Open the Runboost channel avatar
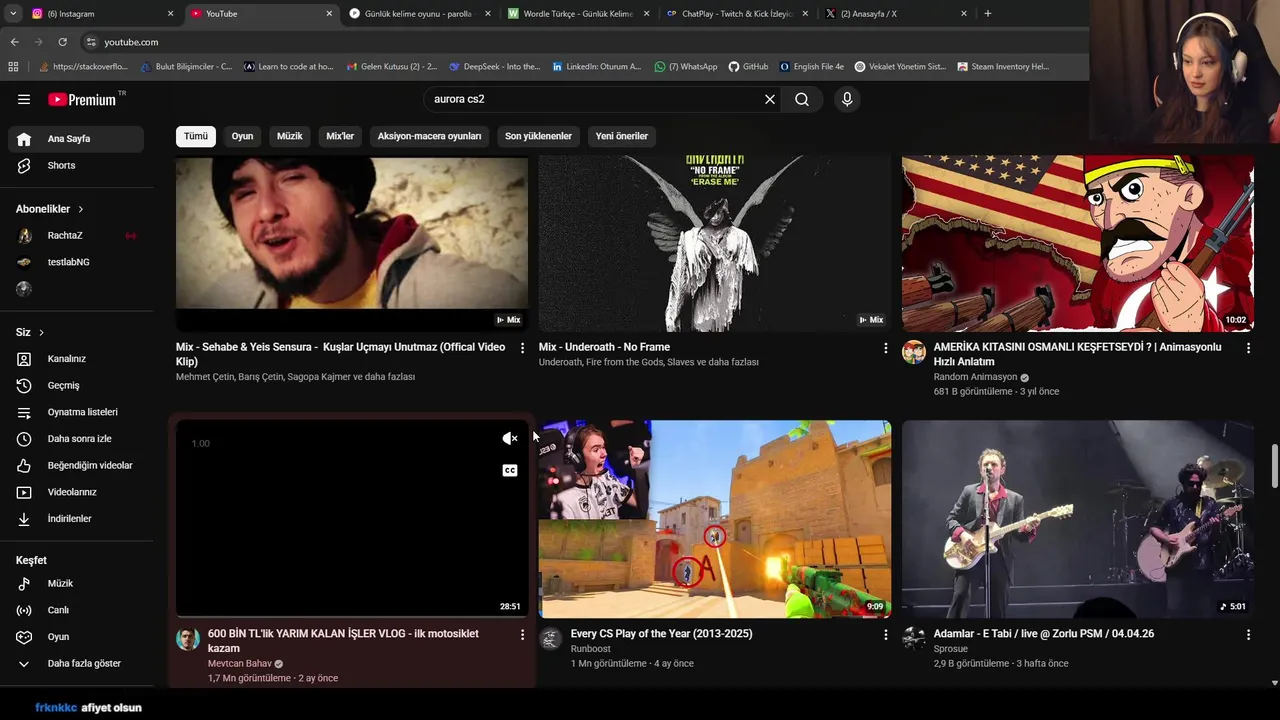Viewport: 1280px width, 720px height. point(551,639)
